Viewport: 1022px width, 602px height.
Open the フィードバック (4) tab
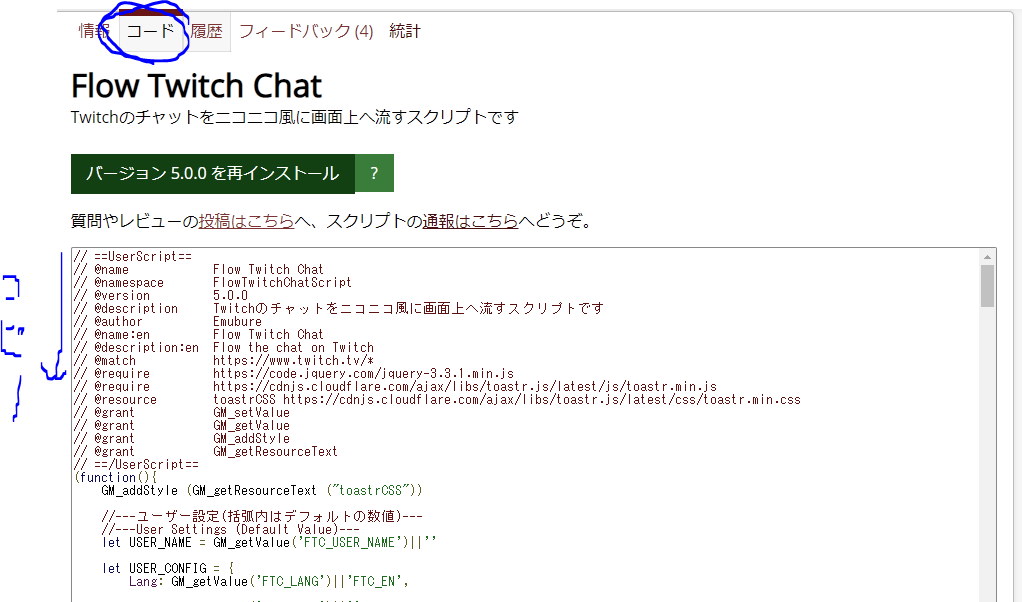(x=306, y=31)
